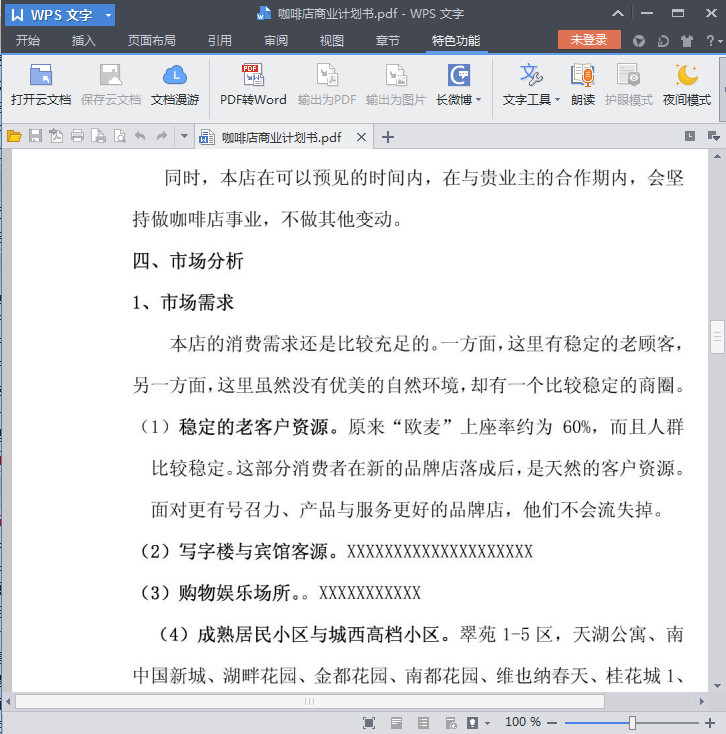The width and height of the screenshot is (726, 734).
Task: Open the 长微博 tool
Action: pos(458,85)
